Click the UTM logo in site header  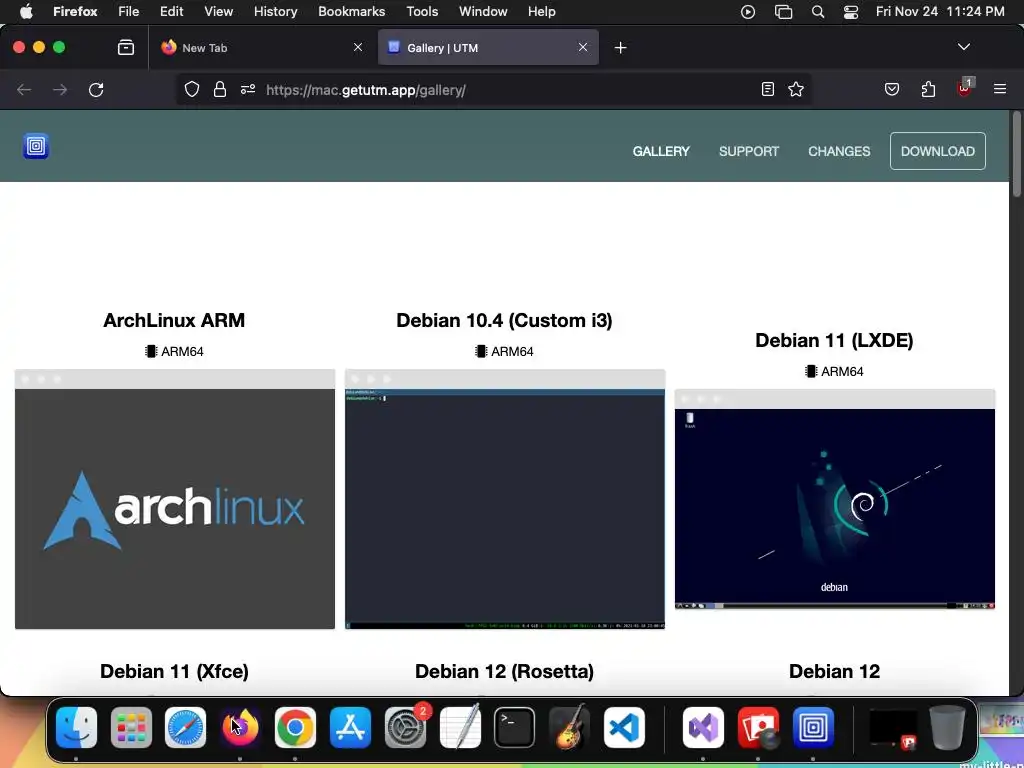tap(36, 146)
